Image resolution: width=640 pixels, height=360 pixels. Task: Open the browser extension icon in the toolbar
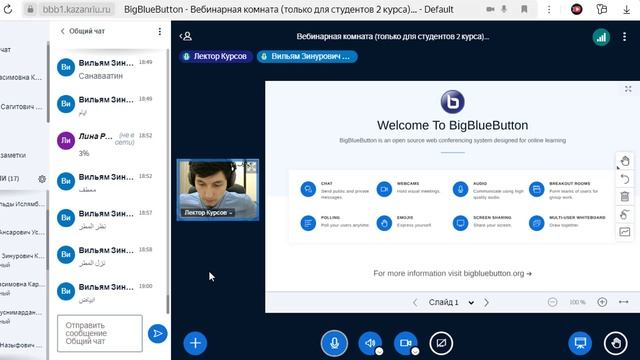[x=602, y=9]
